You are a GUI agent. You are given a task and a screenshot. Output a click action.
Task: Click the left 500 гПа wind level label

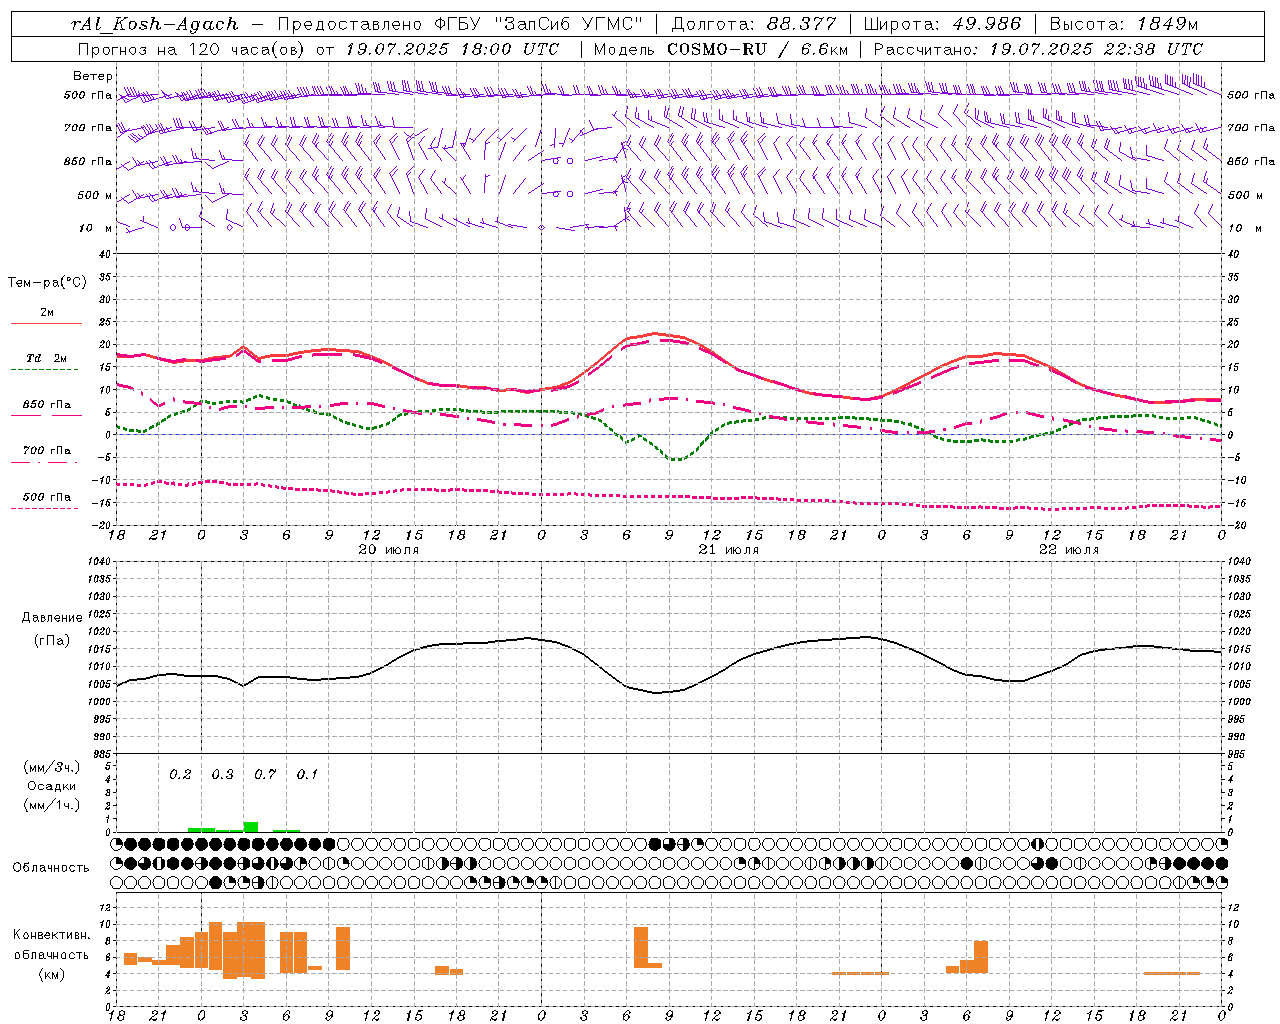(88, 96)
